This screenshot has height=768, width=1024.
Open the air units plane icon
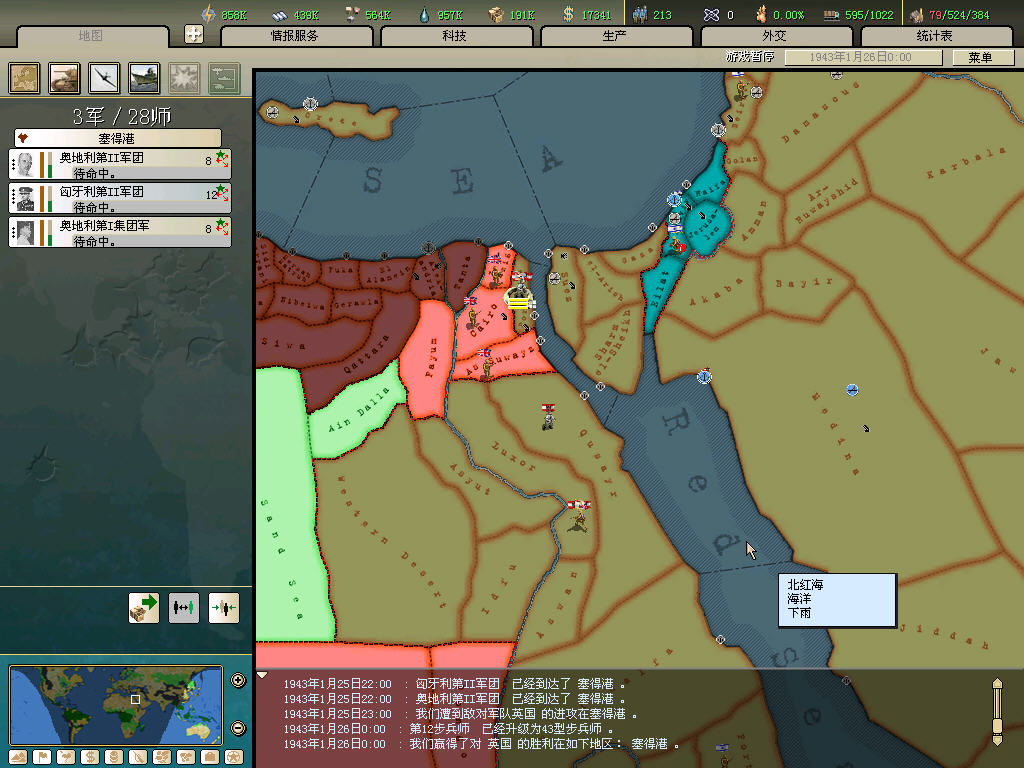[104, 78]
